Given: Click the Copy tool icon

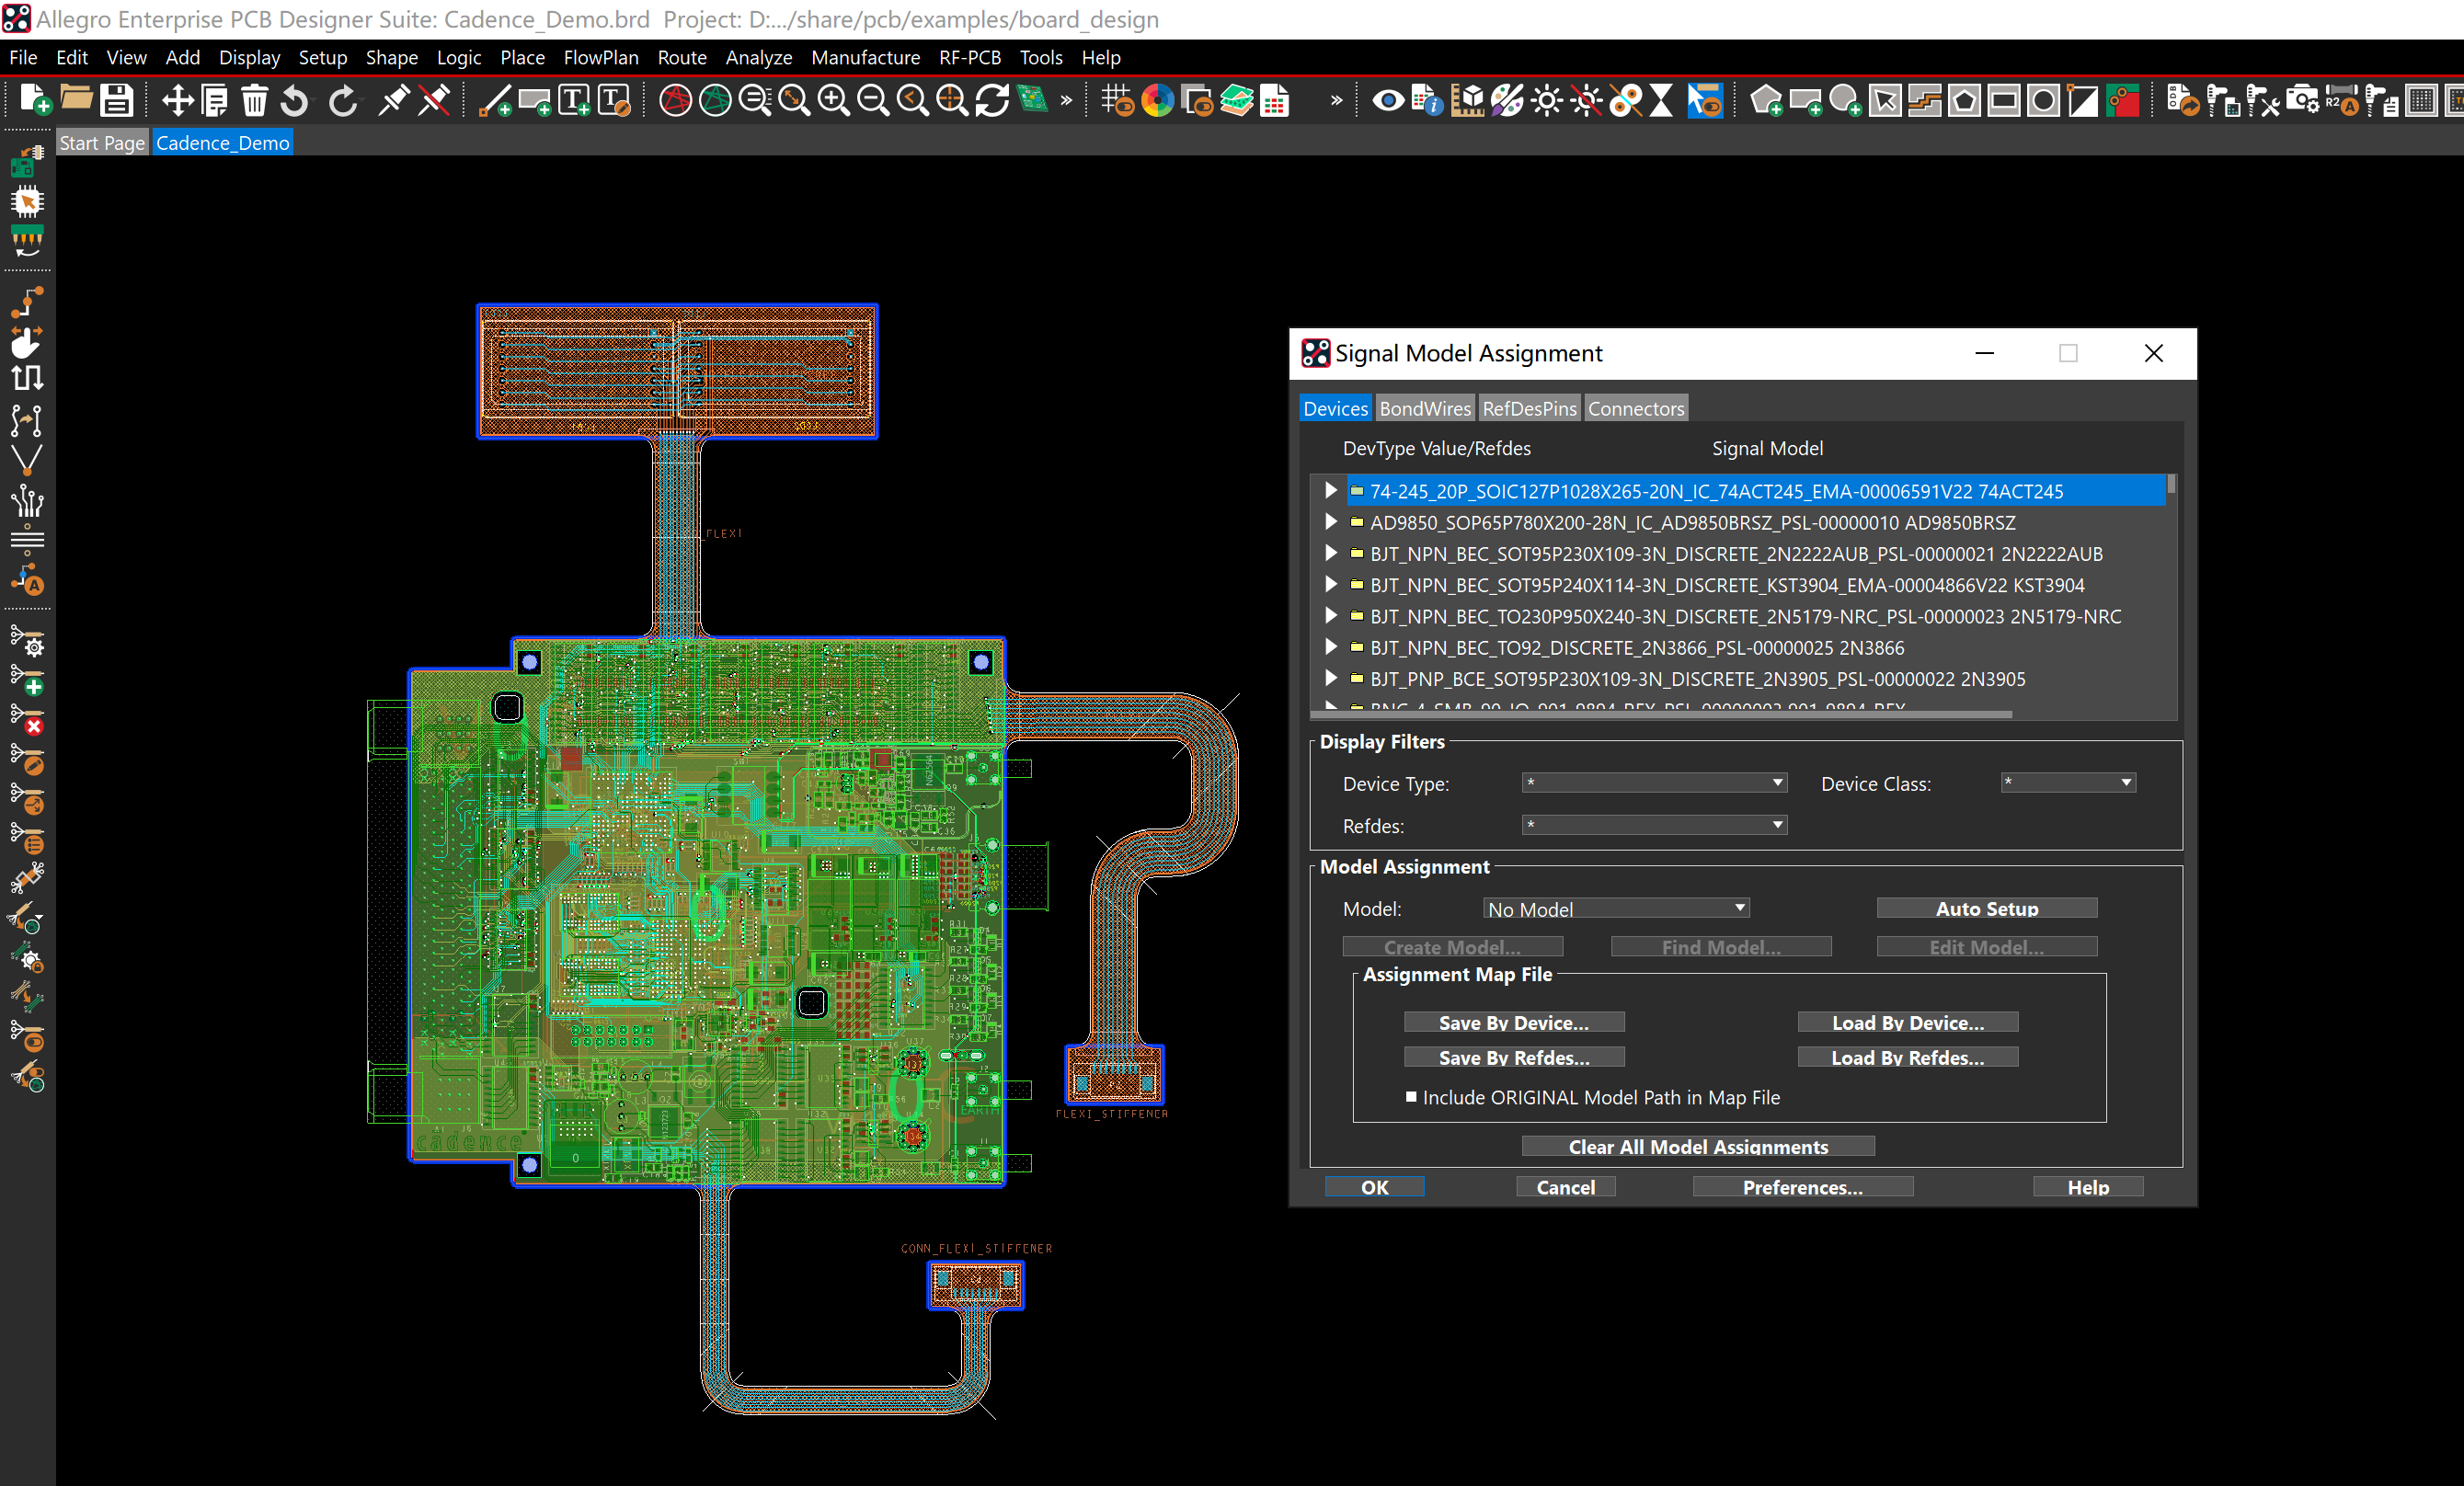Looking at the screenshot, I should (215, 100).
